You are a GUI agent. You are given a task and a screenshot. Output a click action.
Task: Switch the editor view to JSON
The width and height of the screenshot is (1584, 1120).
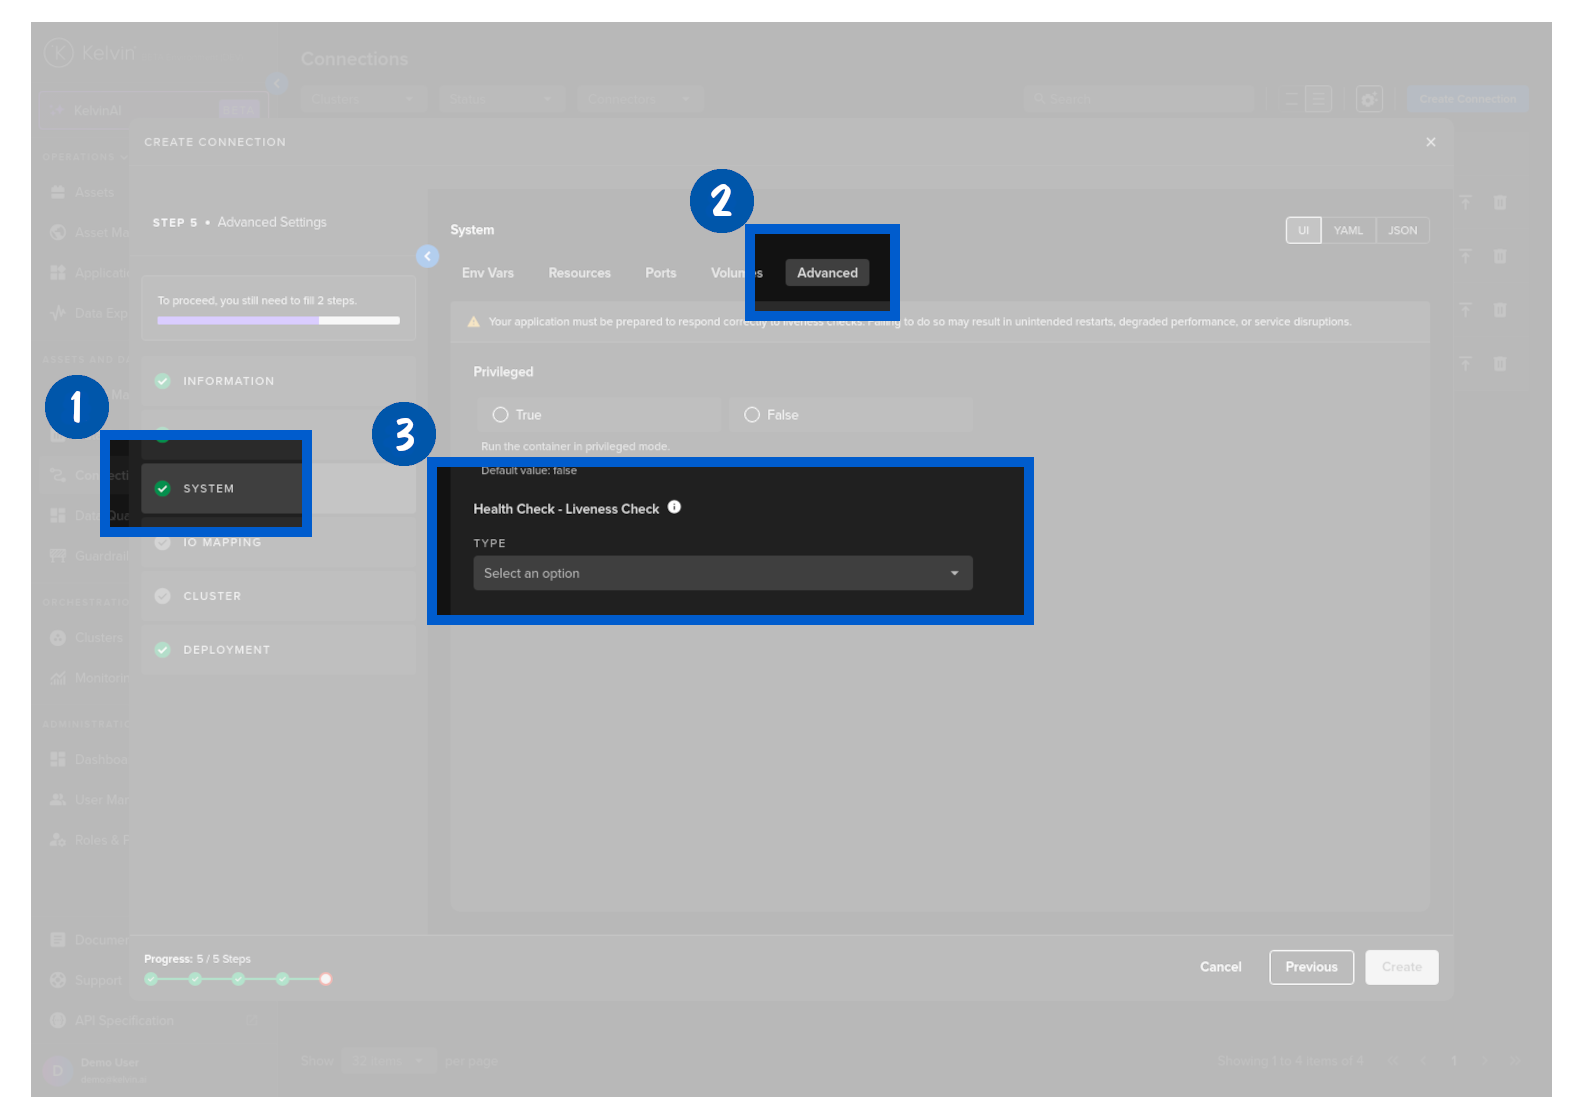tap(1402, 231)
